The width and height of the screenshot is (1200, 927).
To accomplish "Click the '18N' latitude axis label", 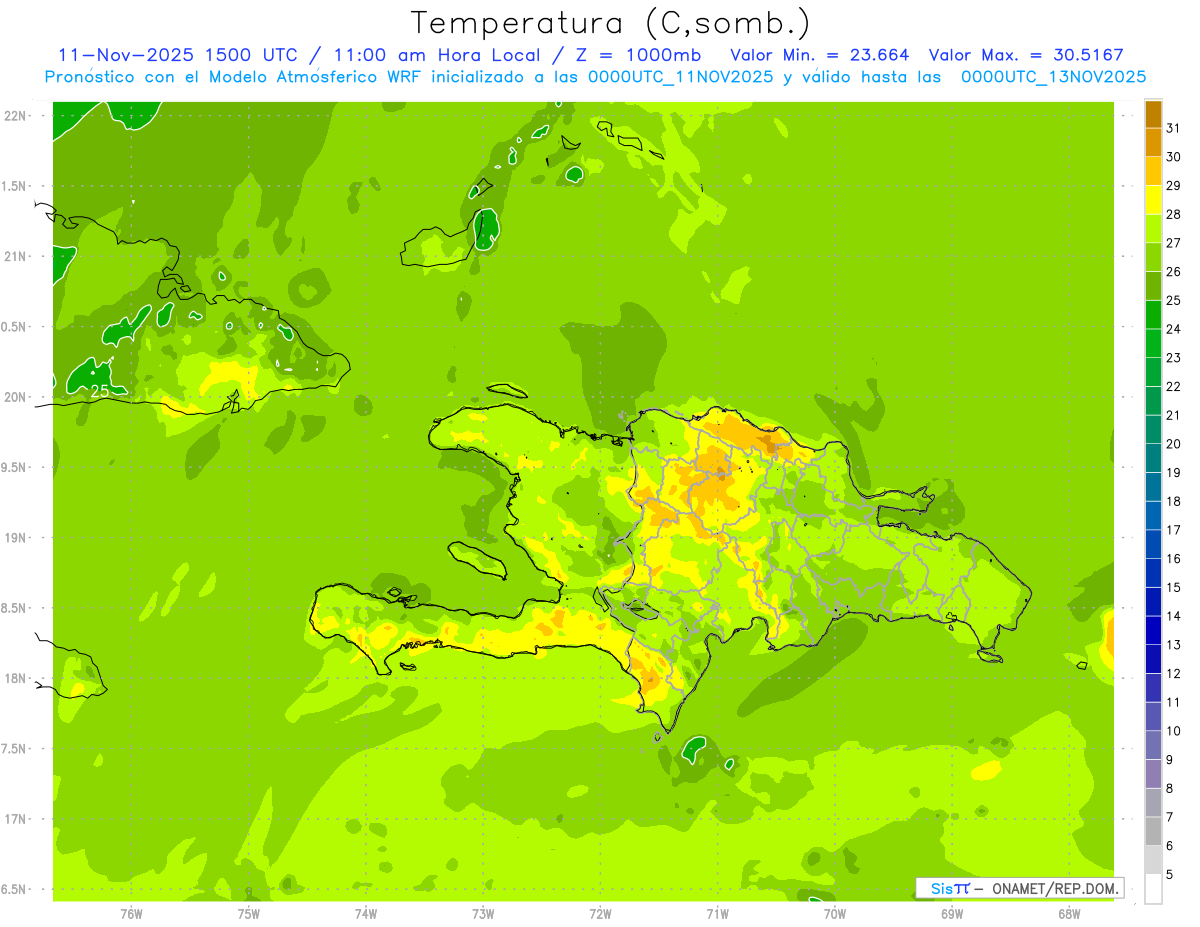I will [x=16, y=678].
